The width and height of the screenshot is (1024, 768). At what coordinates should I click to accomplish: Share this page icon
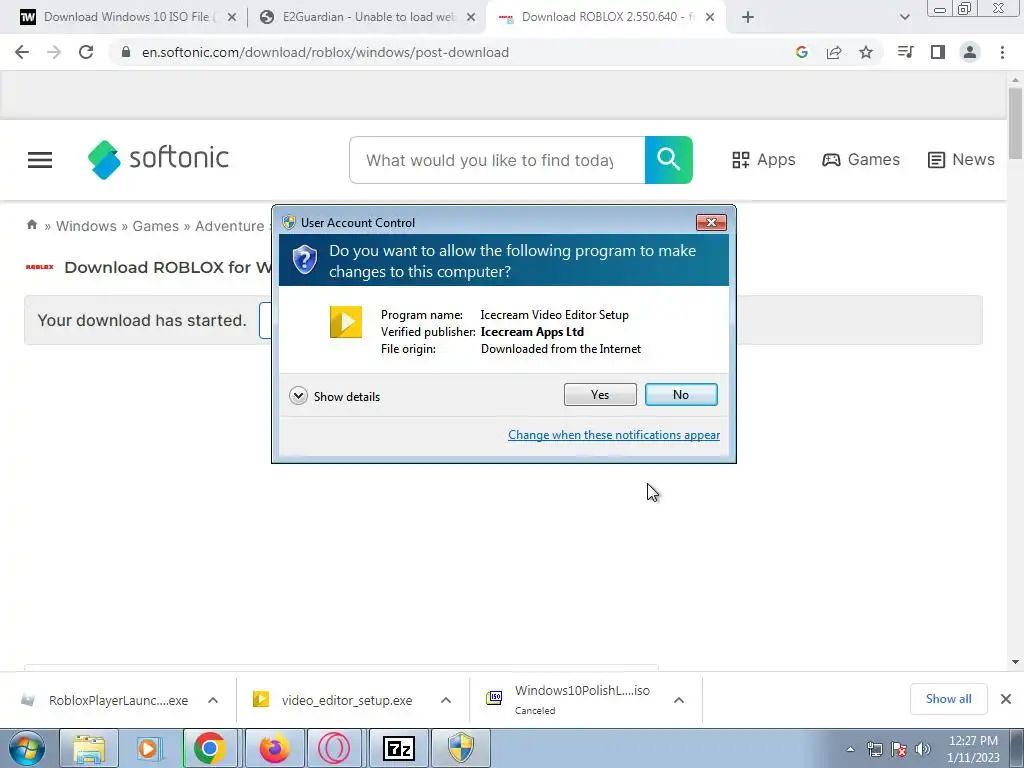[x=834, y=52]
